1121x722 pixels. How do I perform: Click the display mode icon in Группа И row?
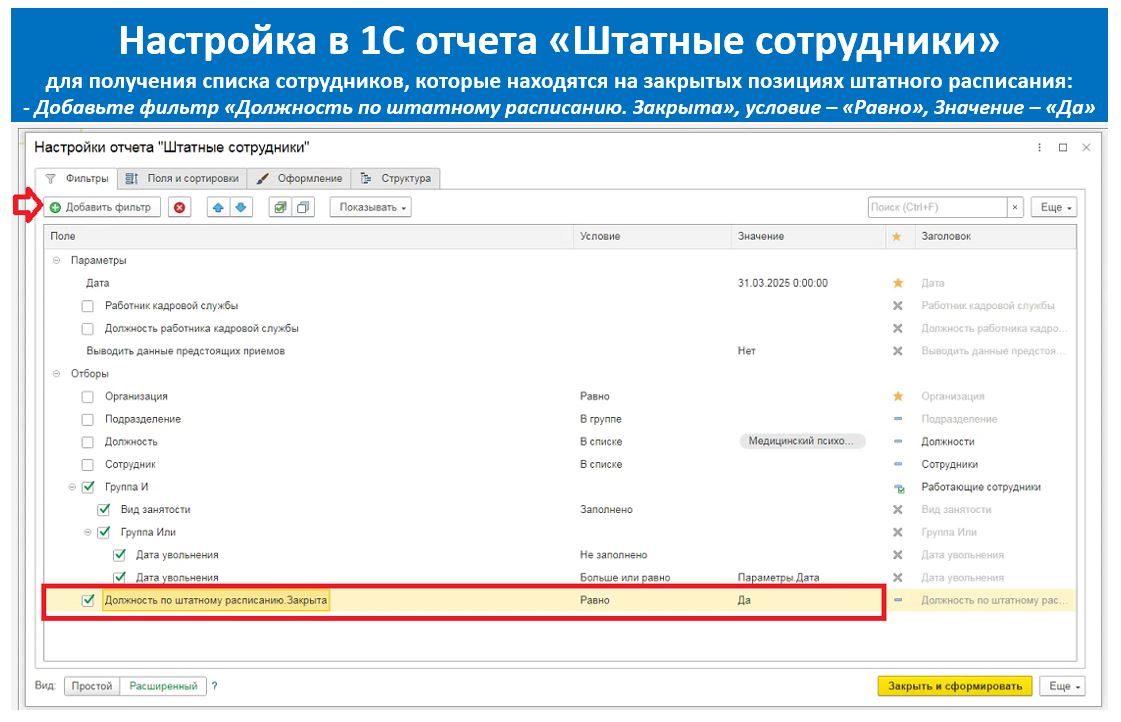tap(899, 488)
